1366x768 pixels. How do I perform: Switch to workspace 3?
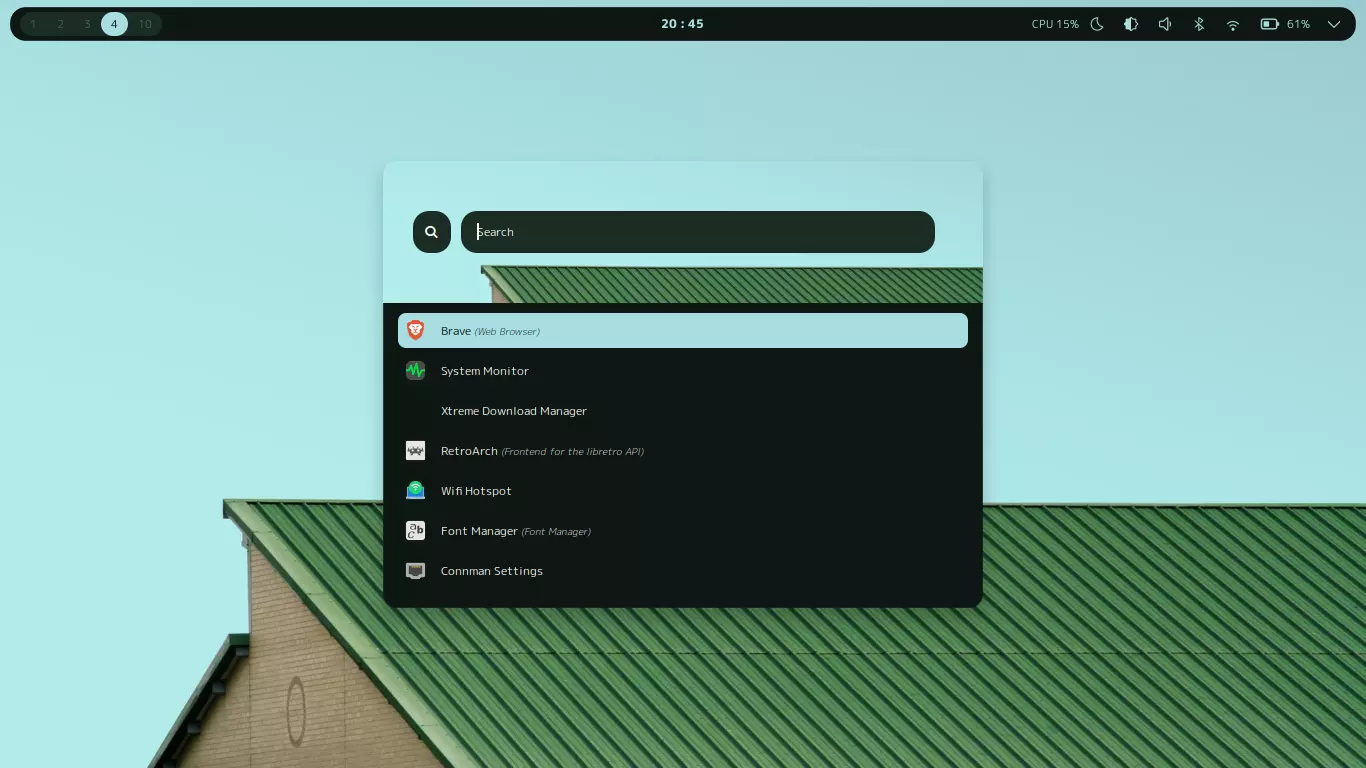(87, 24)
